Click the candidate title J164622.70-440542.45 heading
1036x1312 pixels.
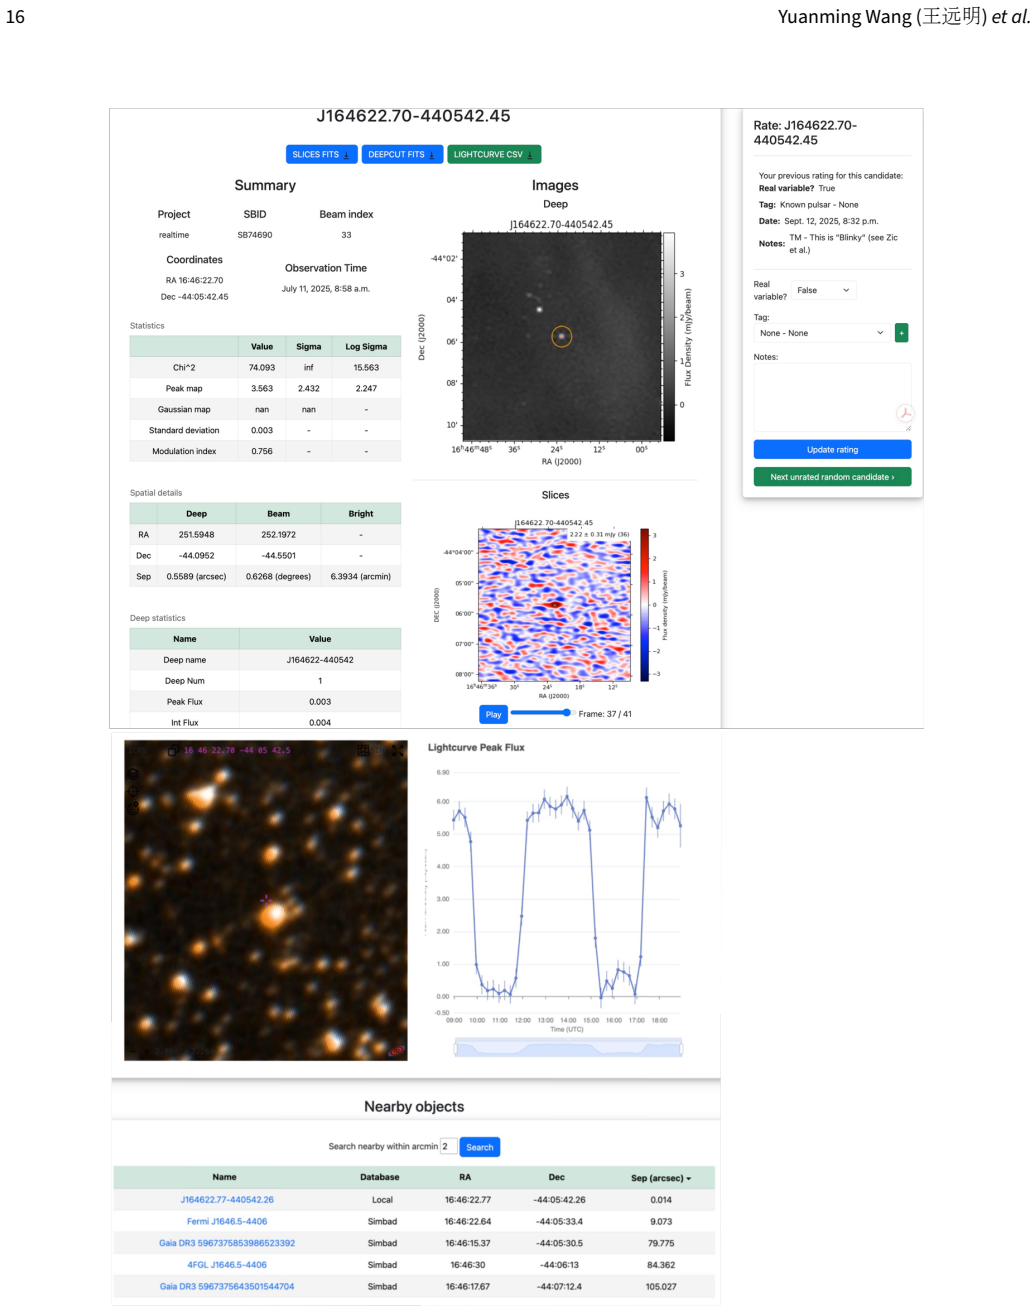pos(413,116)
